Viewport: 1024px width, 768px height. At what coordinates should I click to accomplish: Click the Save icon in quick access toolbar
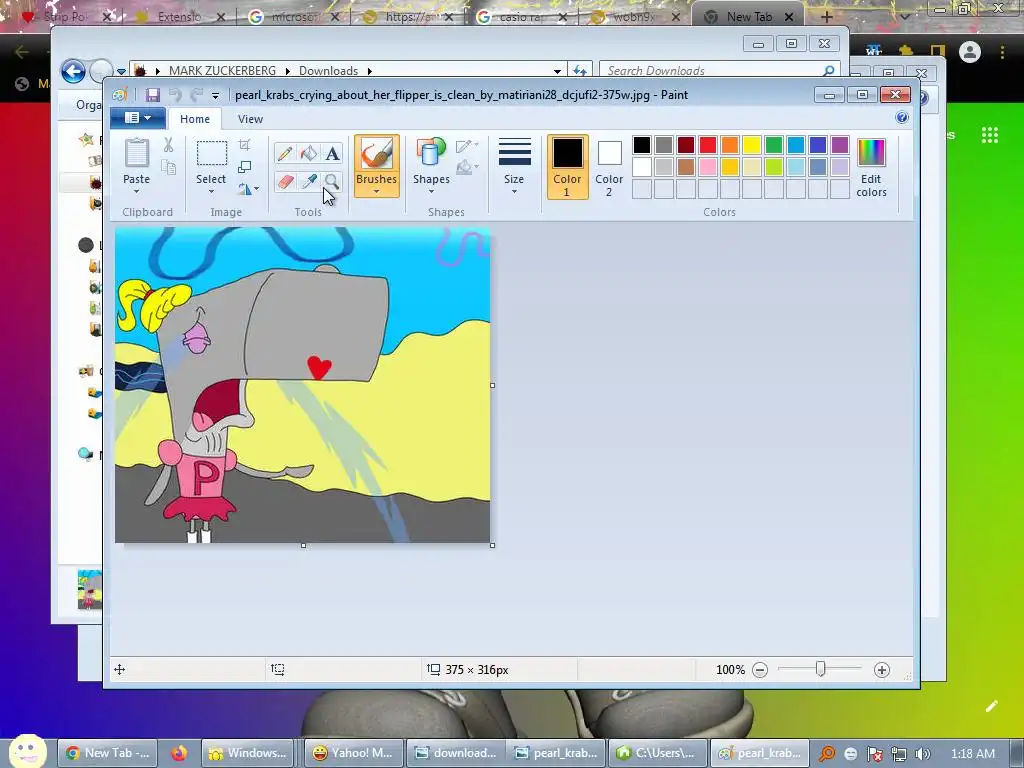[x=153, y=95]
